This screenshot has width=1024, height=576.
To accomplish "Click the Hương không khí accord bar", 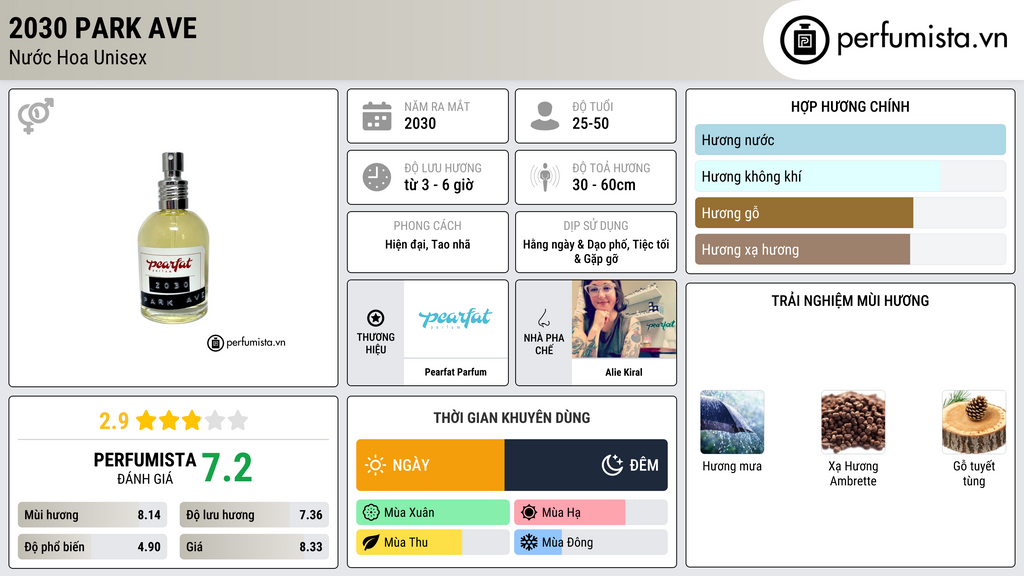I will tap(850, 176).
